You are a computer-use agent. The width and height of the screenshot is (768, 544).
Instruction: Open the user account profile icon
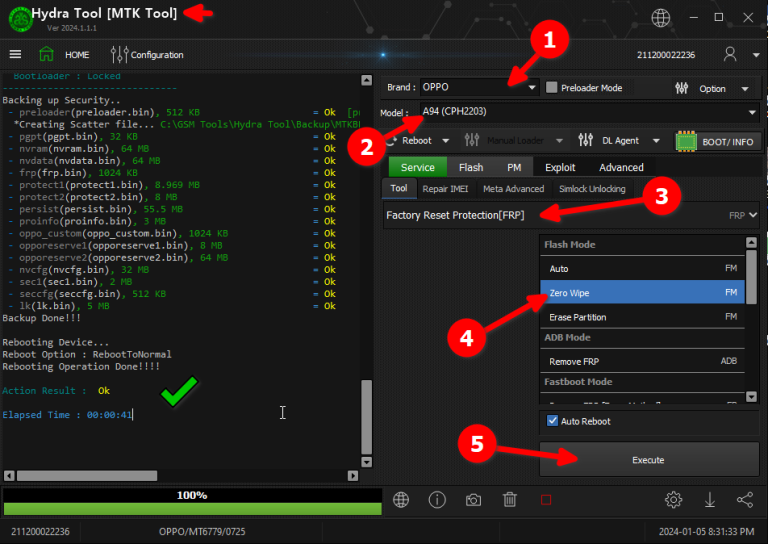click(x=730, y=54)
